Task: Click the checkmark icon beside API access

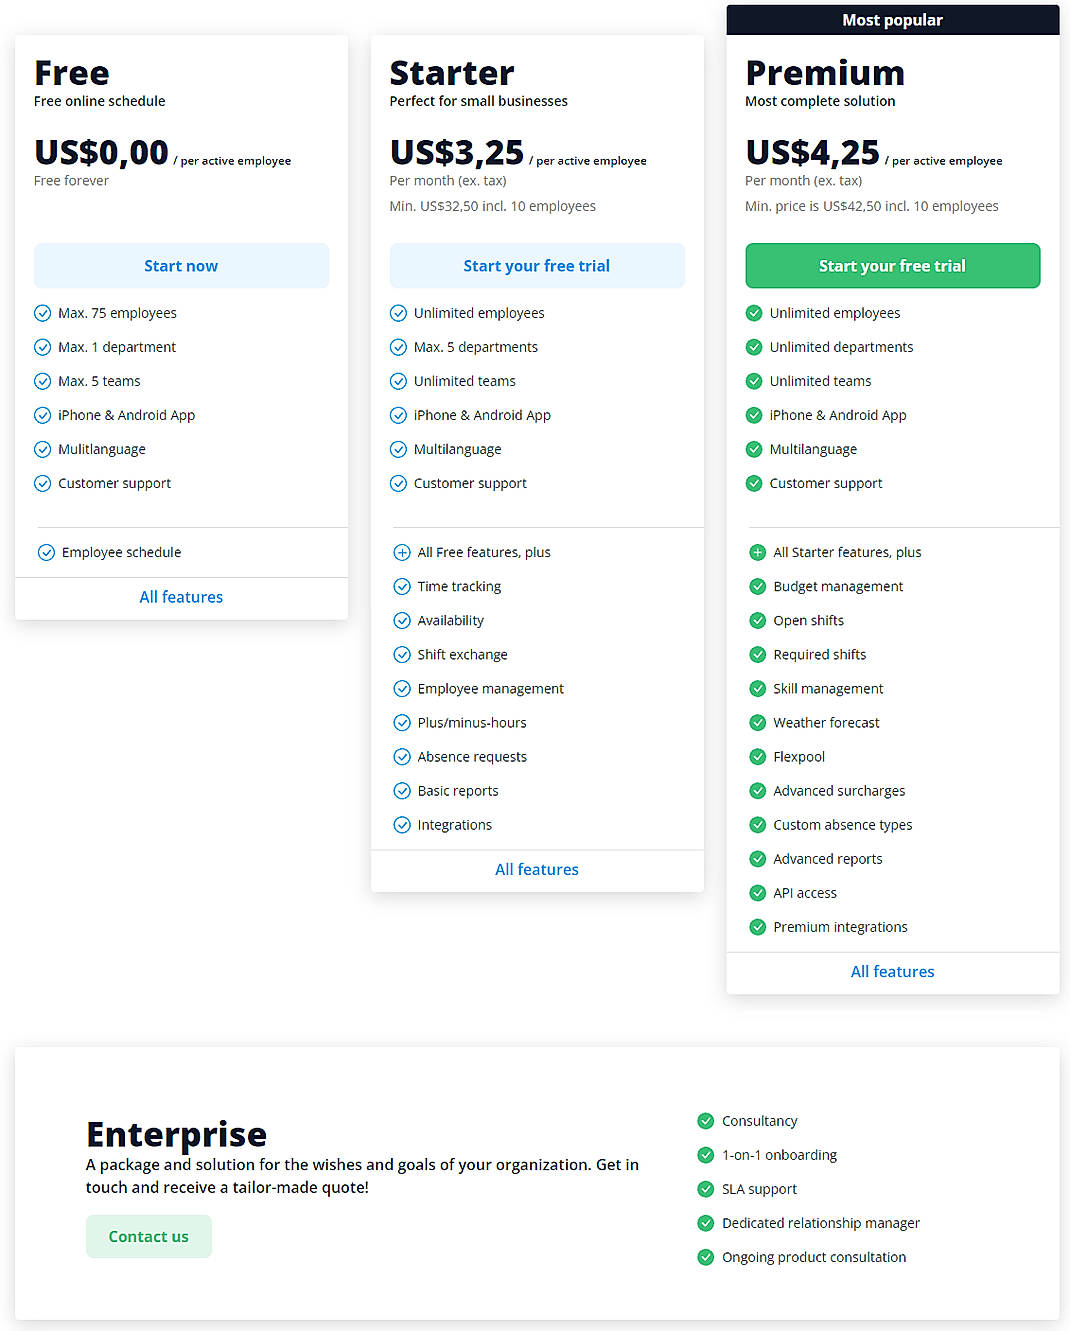Action: (x=757, y=892)
